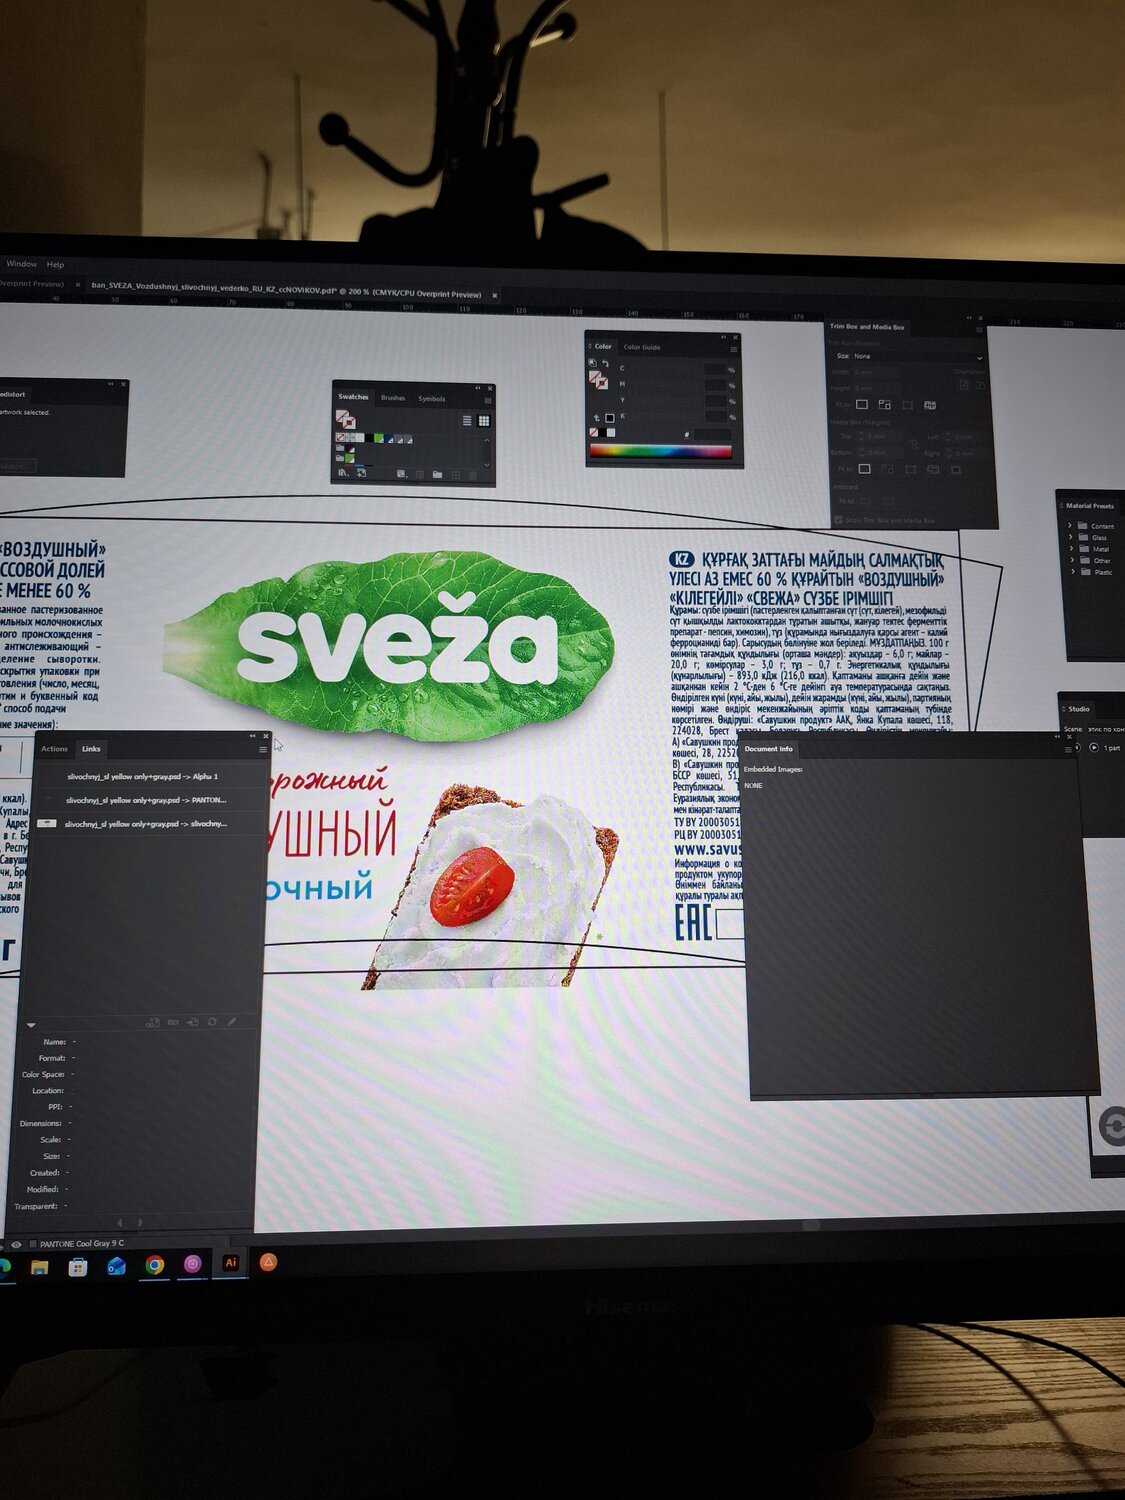Collapse the link info disclosure triangle

[31, 1025]
